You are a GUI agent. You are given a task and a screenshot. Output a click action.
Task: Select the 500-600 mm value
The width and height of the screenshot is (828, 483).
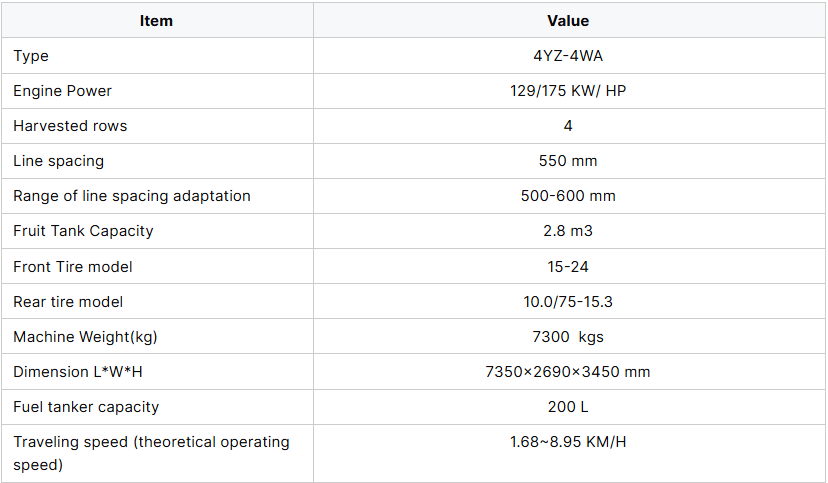568,196
